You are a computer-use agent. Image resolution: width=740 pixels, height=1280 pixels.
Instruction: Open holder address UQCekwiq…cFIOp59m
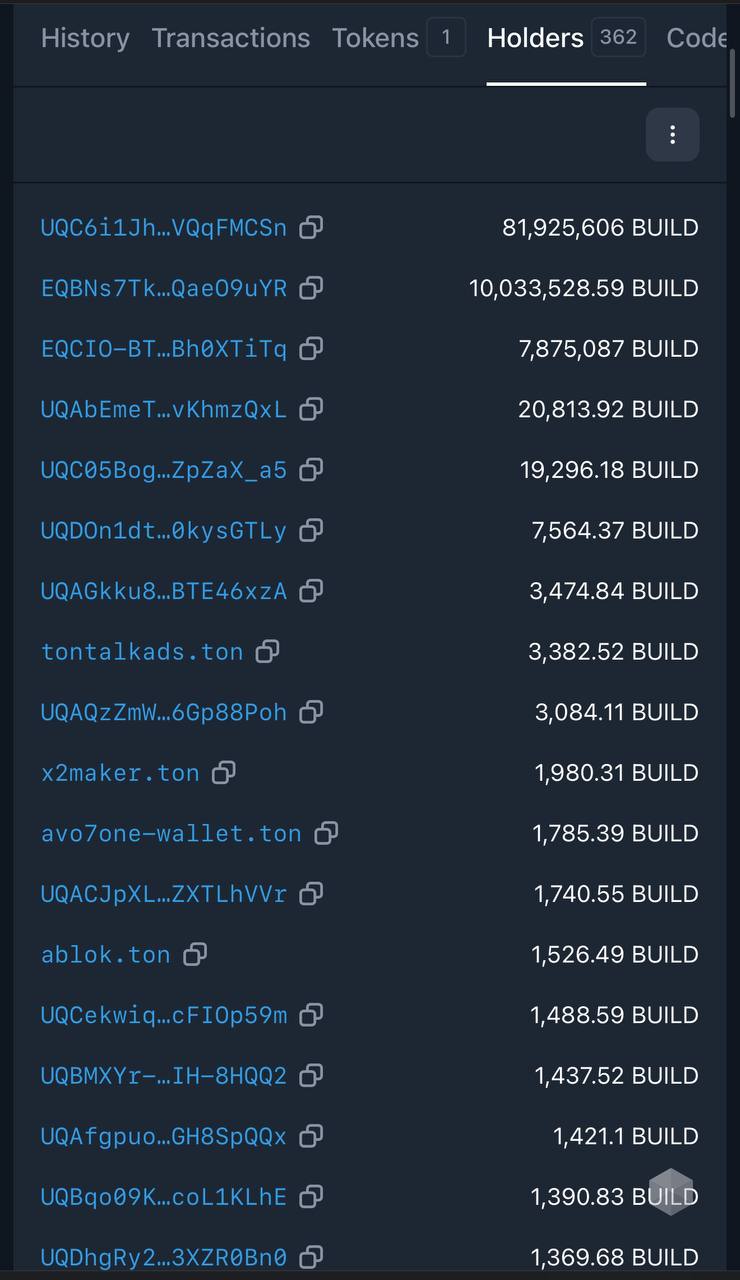(x=164, y=1015)
